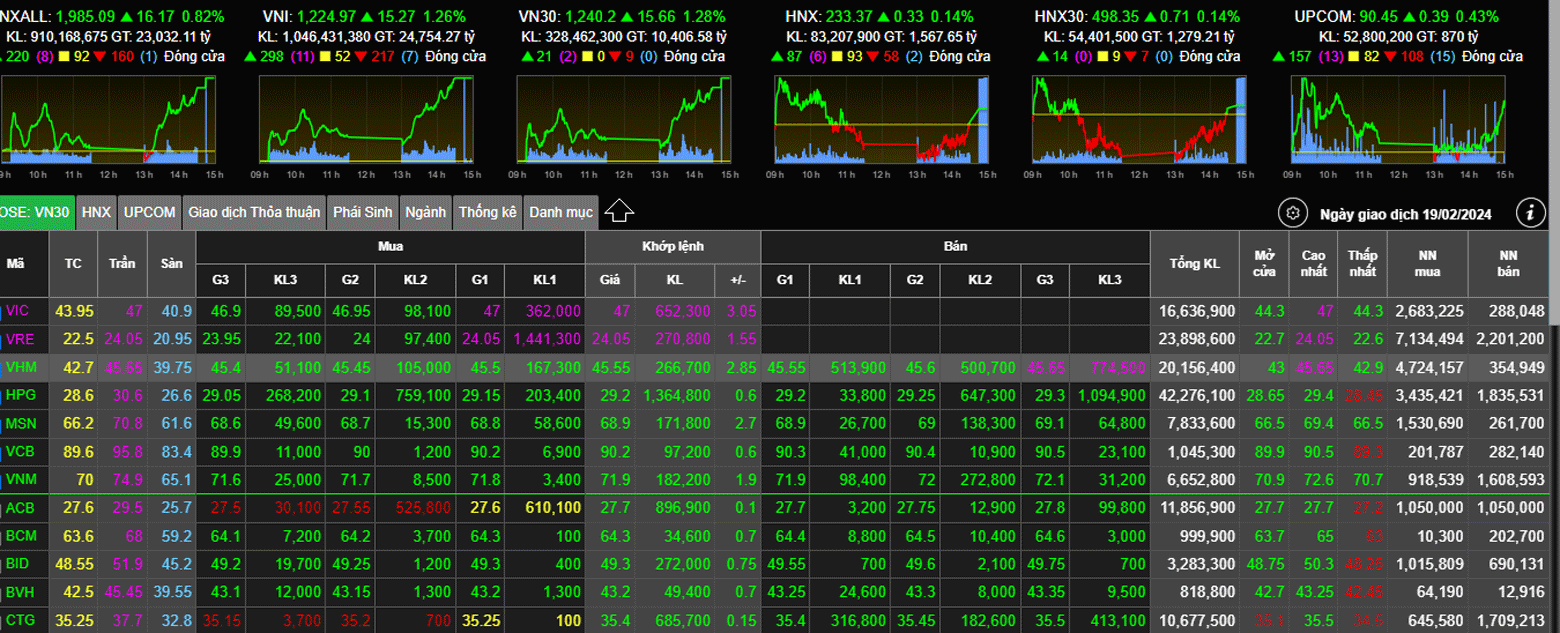Viewport: 1560px width, 633px height.
Task: Click the up arrow to collapse index charts
Action: click(x=619, y=211)
